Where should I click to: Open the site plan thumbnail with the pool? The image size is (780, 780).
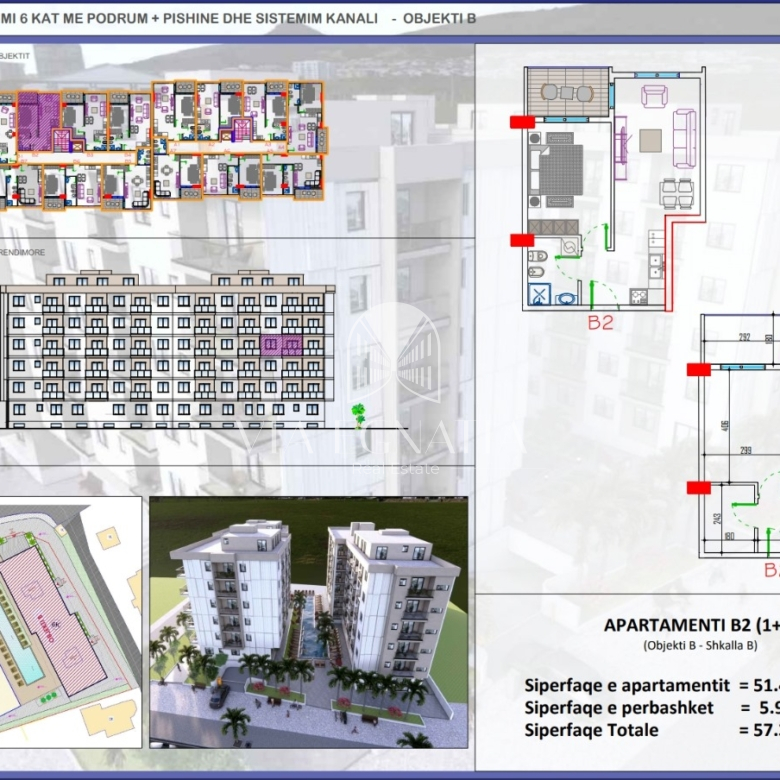(x=70, y=622)
